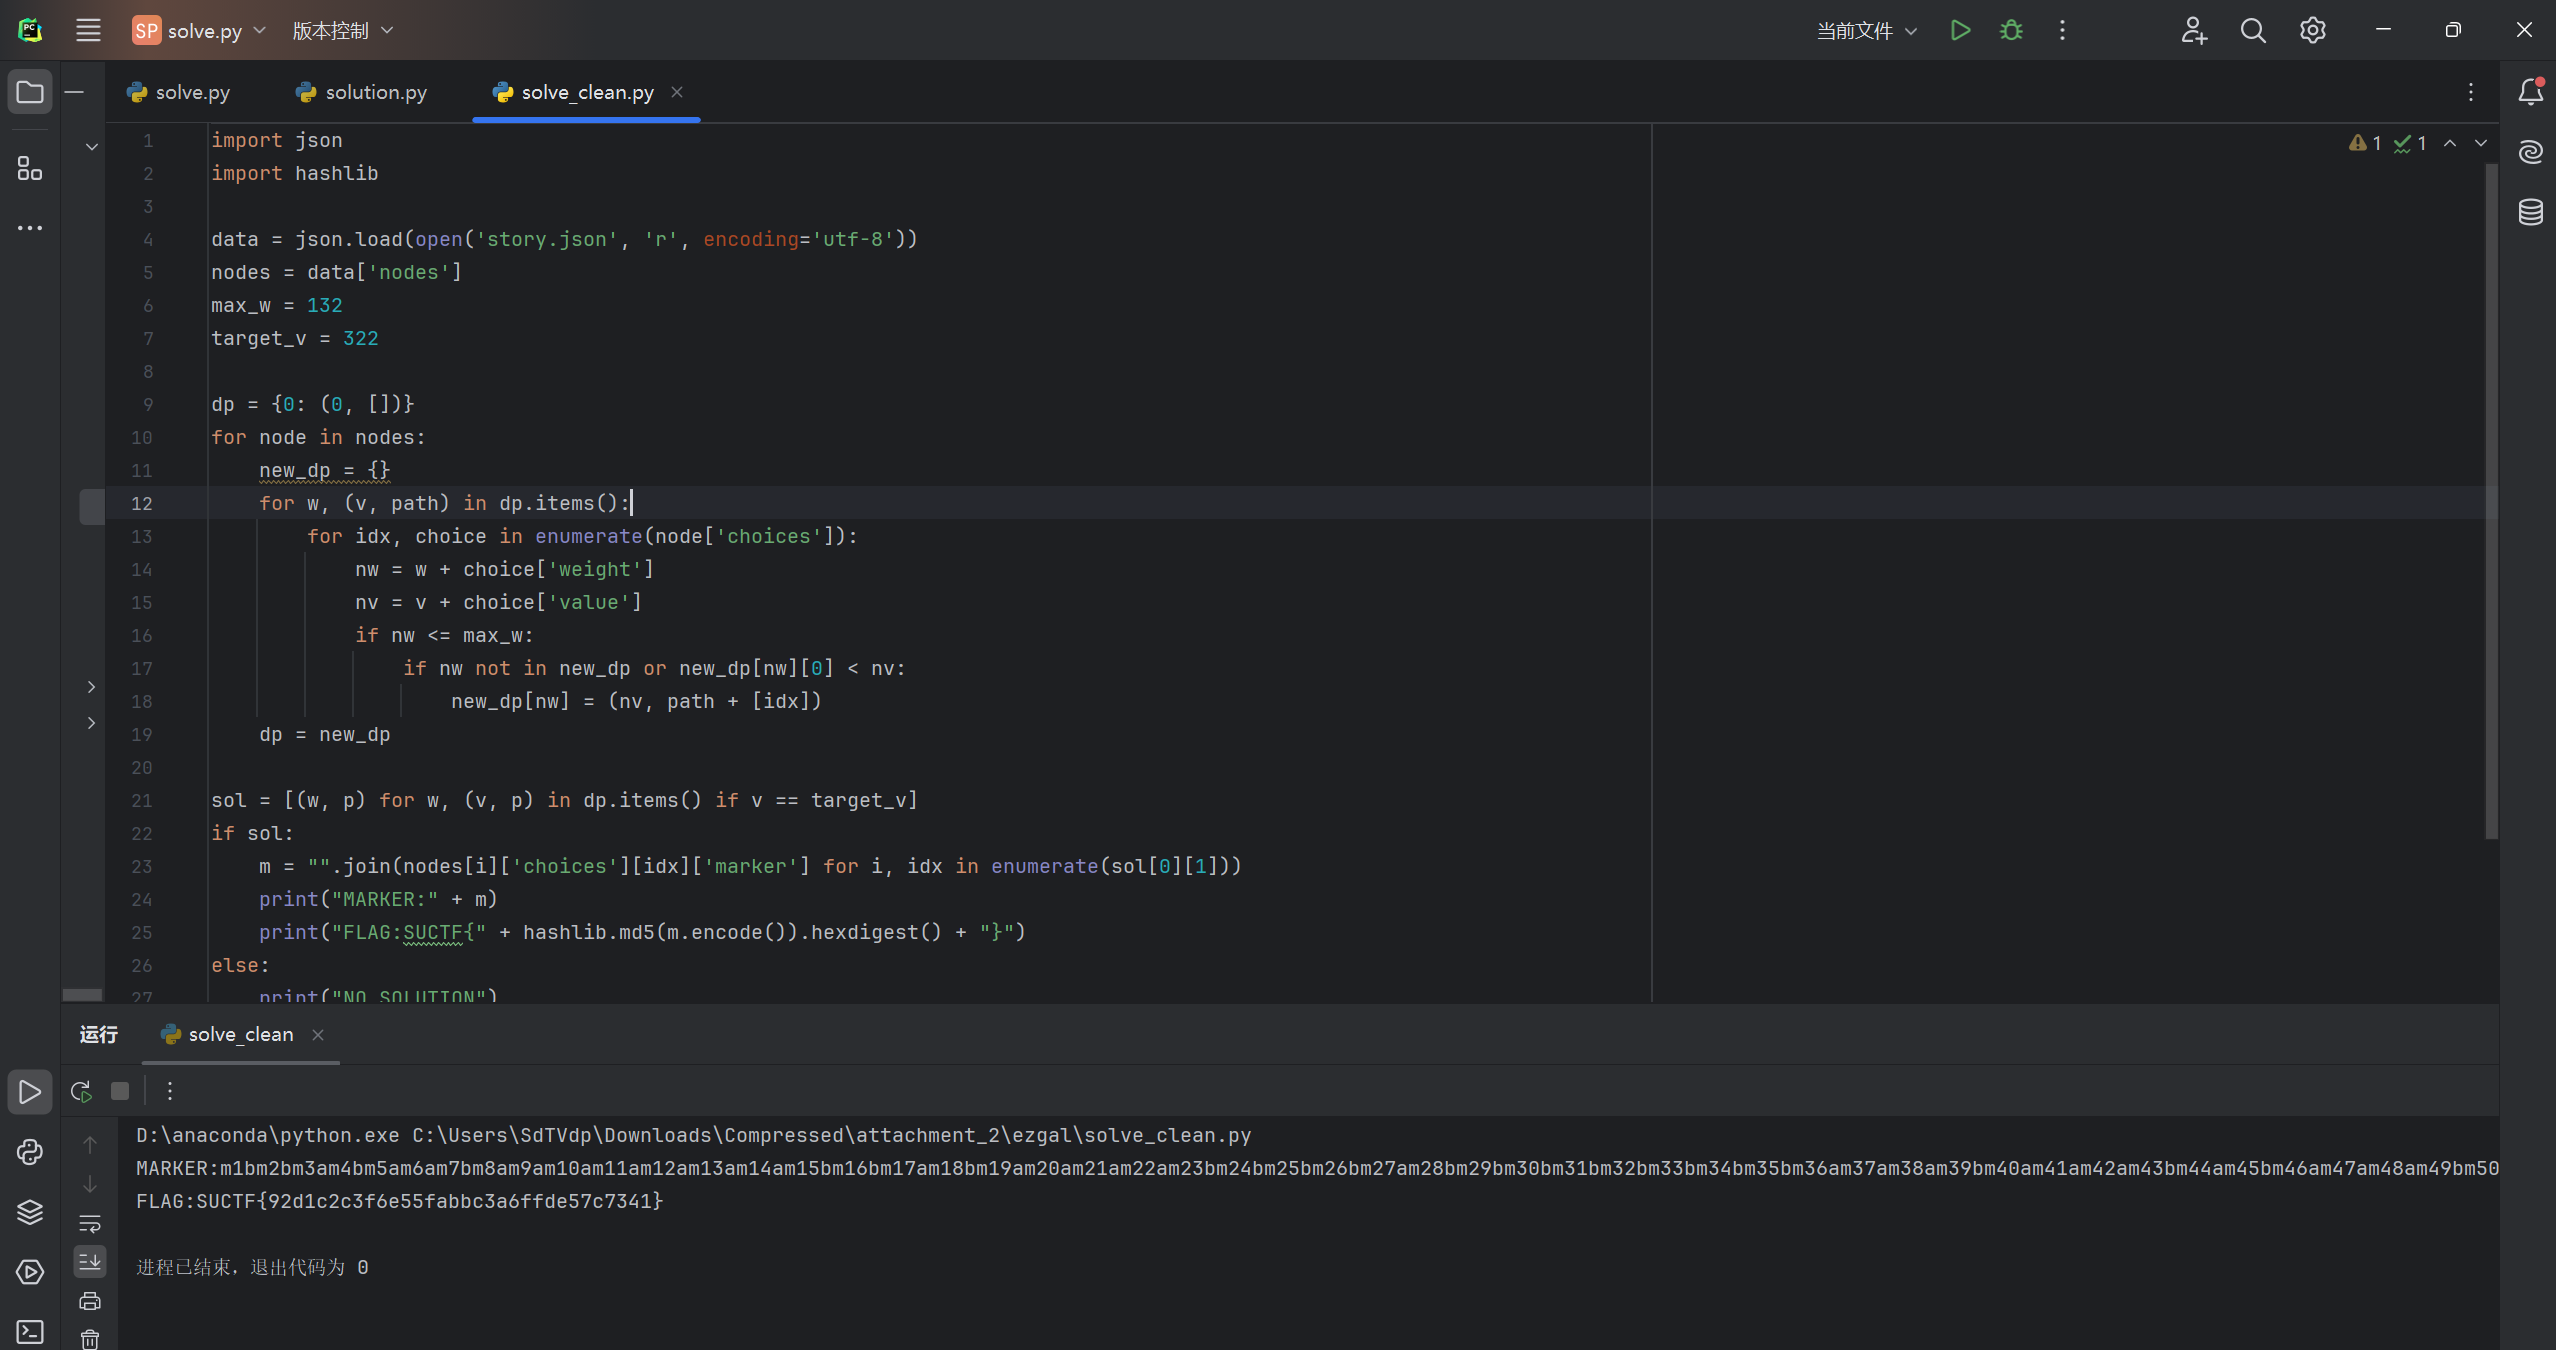
Task: Toggle the Run tool window button
Action: pyautogui.click(x=30, y=1092)
